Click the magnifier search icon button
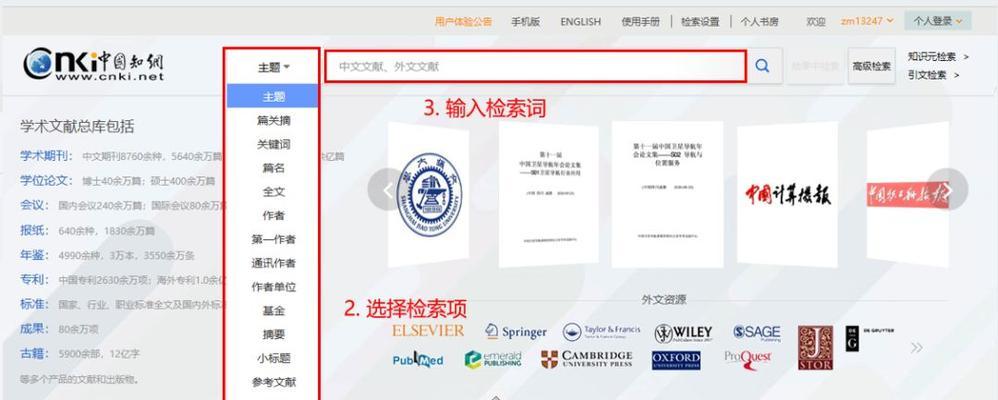998x400 pixels. click(x=763, y=66)
